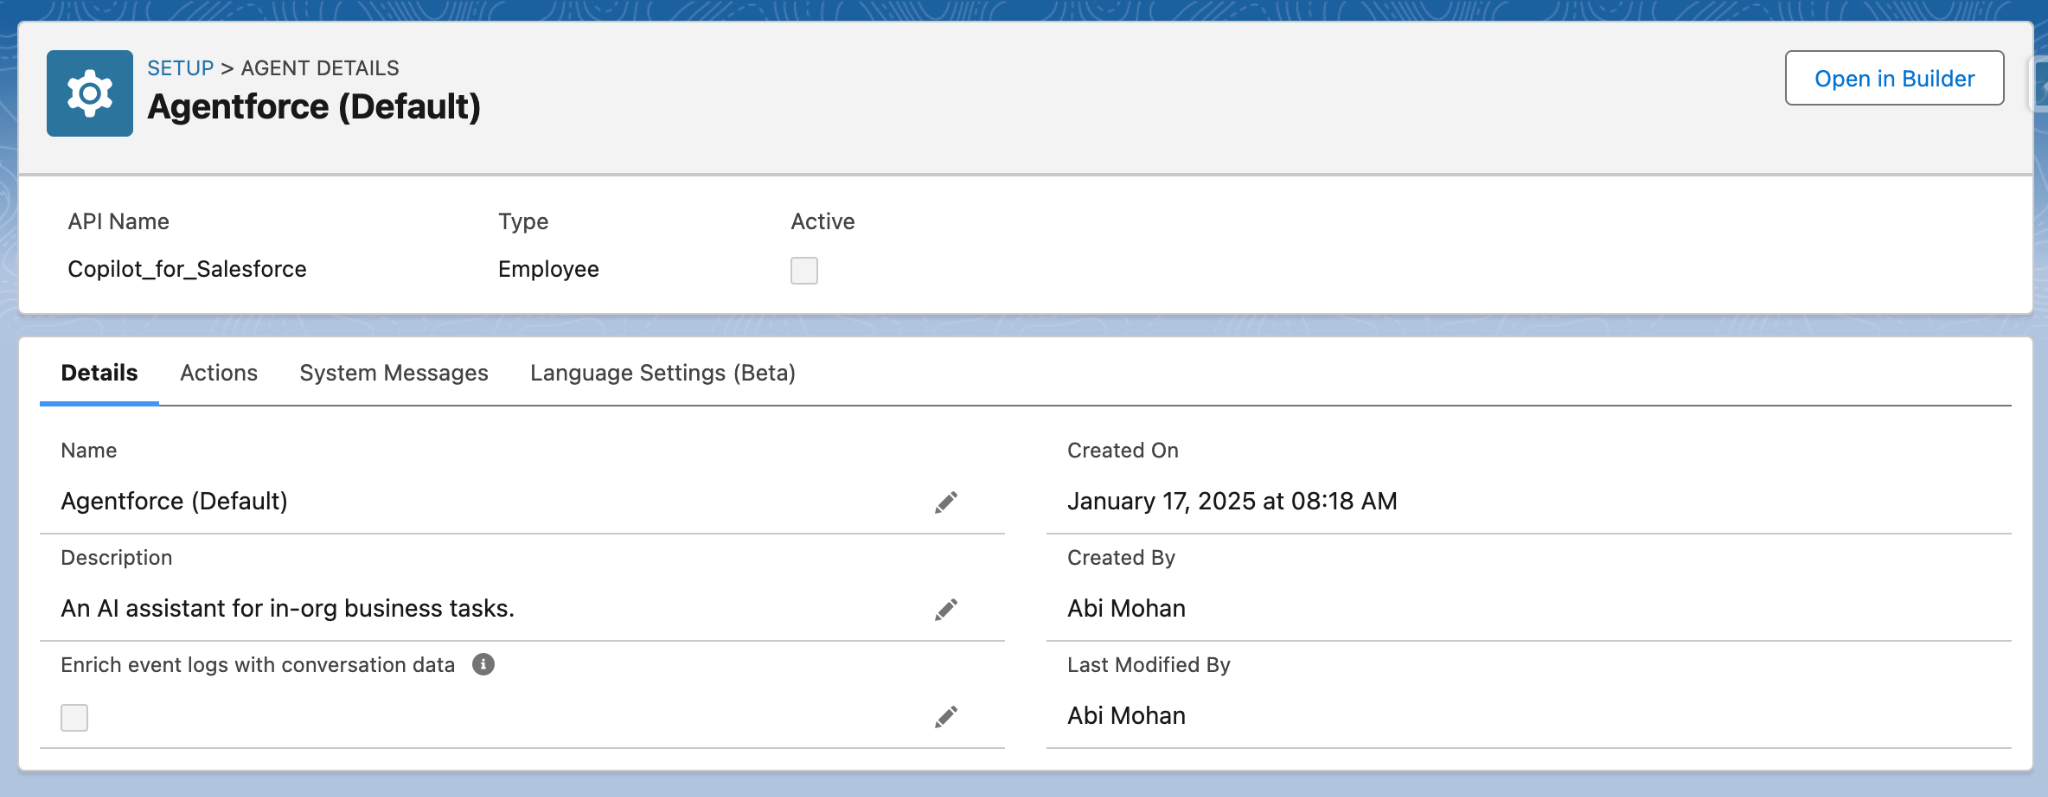Follow the SETUP breadcrumb link

pyautogui.click(x=180, y=68)
